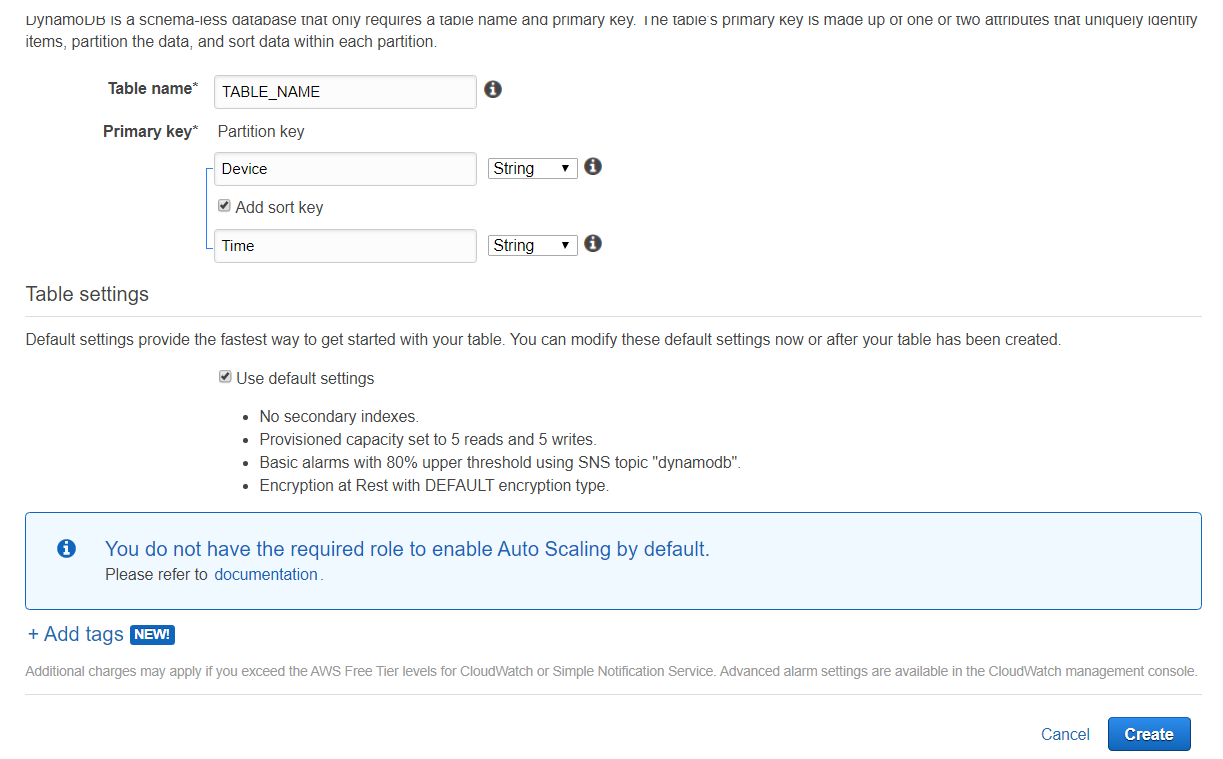Click the Table name input field
The width and height of the screenshot is (1223, 759).
click(x=345, y=91)
